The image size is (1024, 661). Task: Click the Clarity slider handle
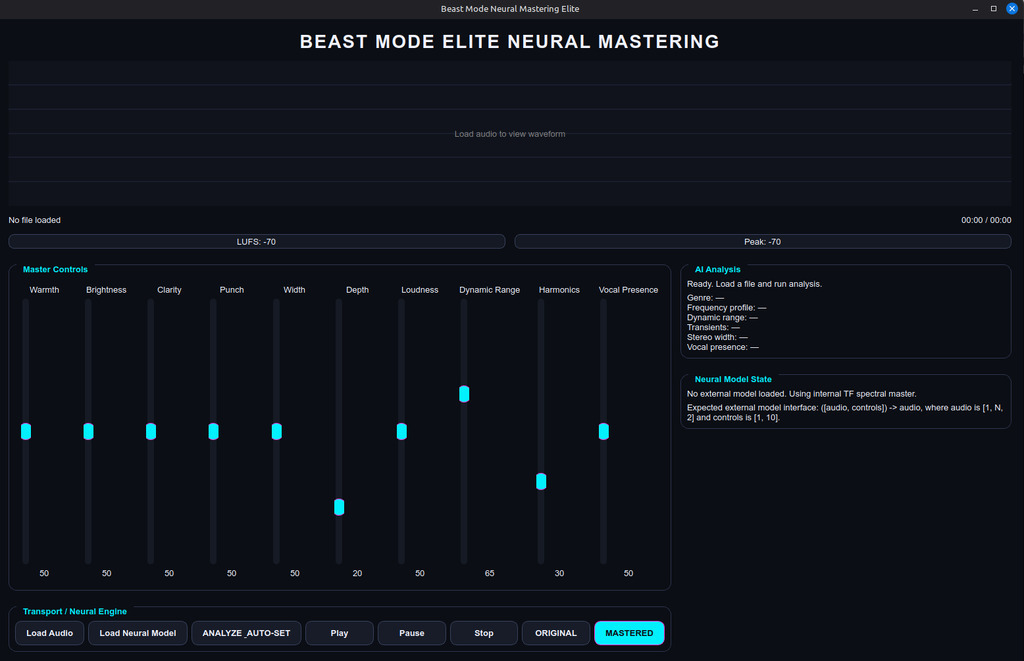click(151, 431)
